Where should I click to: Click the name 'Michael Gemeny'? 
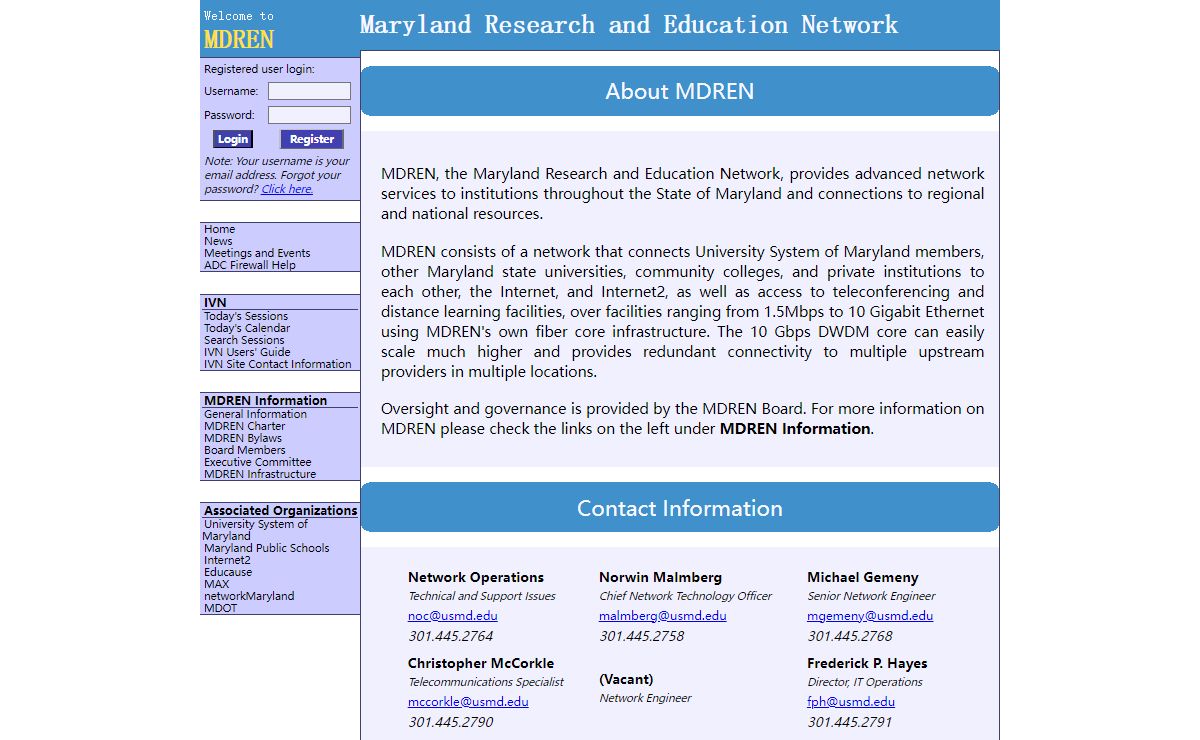[x=863, y=577]
